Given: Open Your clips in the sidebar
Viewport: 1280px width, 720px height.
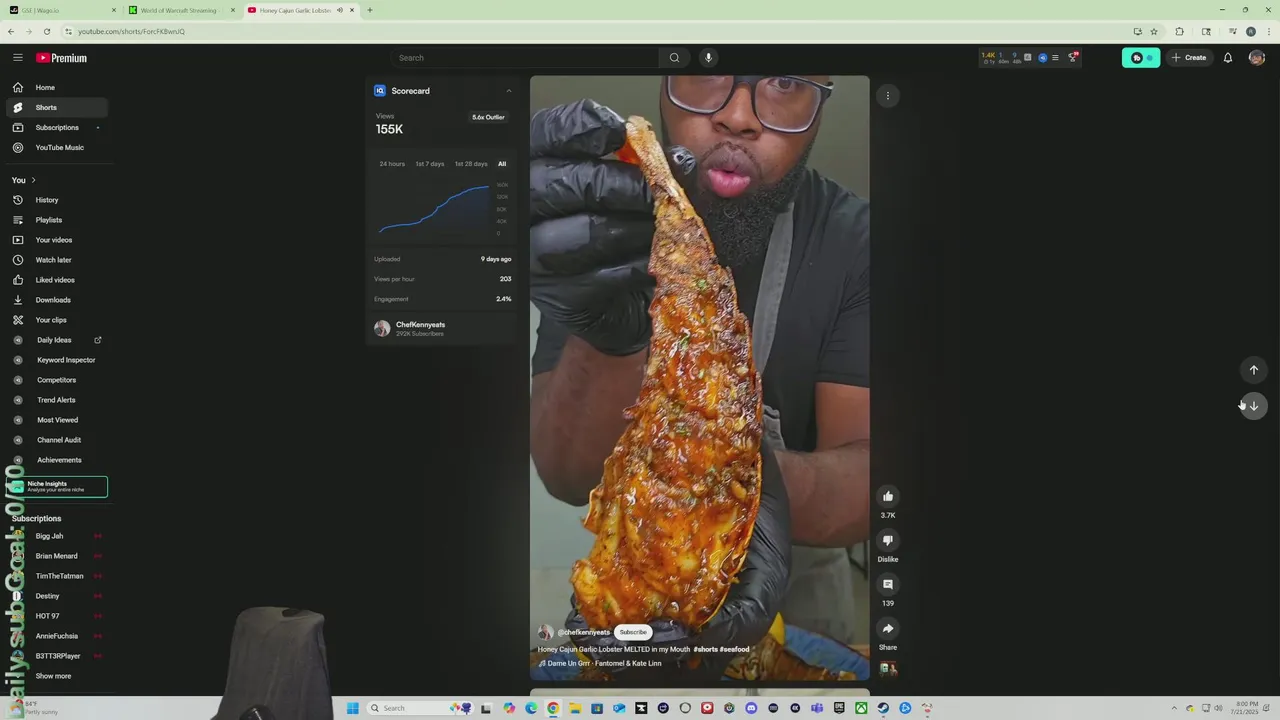Looking at the screenshot, I should (x=56, y=320).
